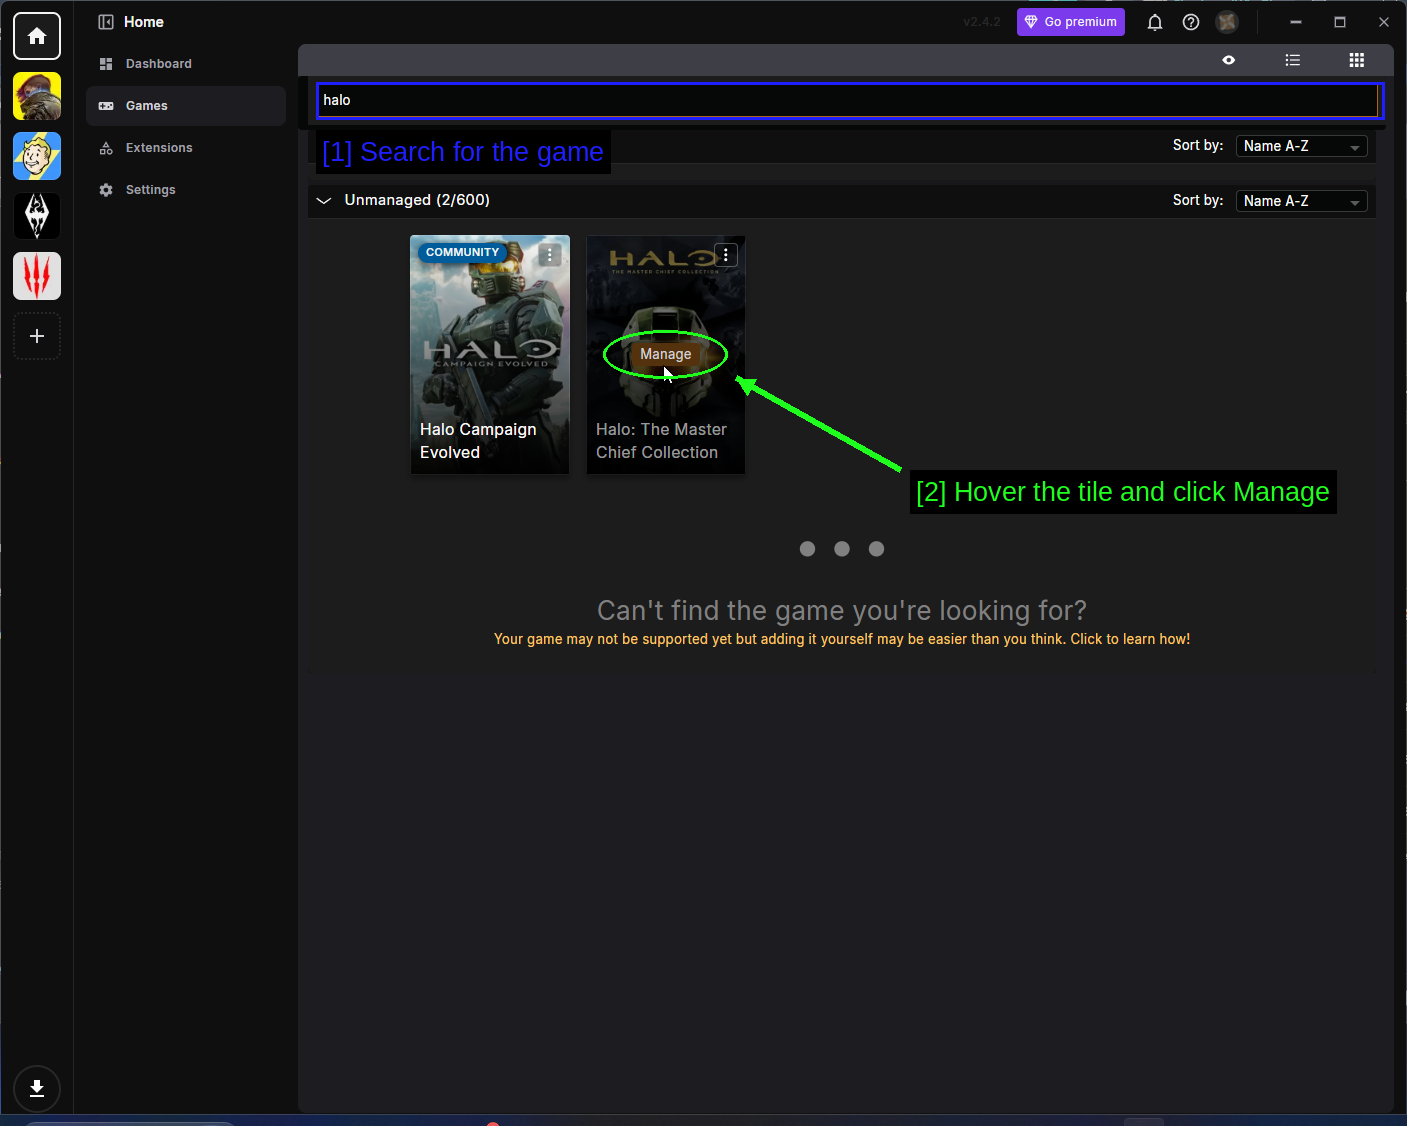Viewport: 1407px width, 1126px height.
Task: Focus the game search field containing 'halo'
Action: [x=848, y=100]
